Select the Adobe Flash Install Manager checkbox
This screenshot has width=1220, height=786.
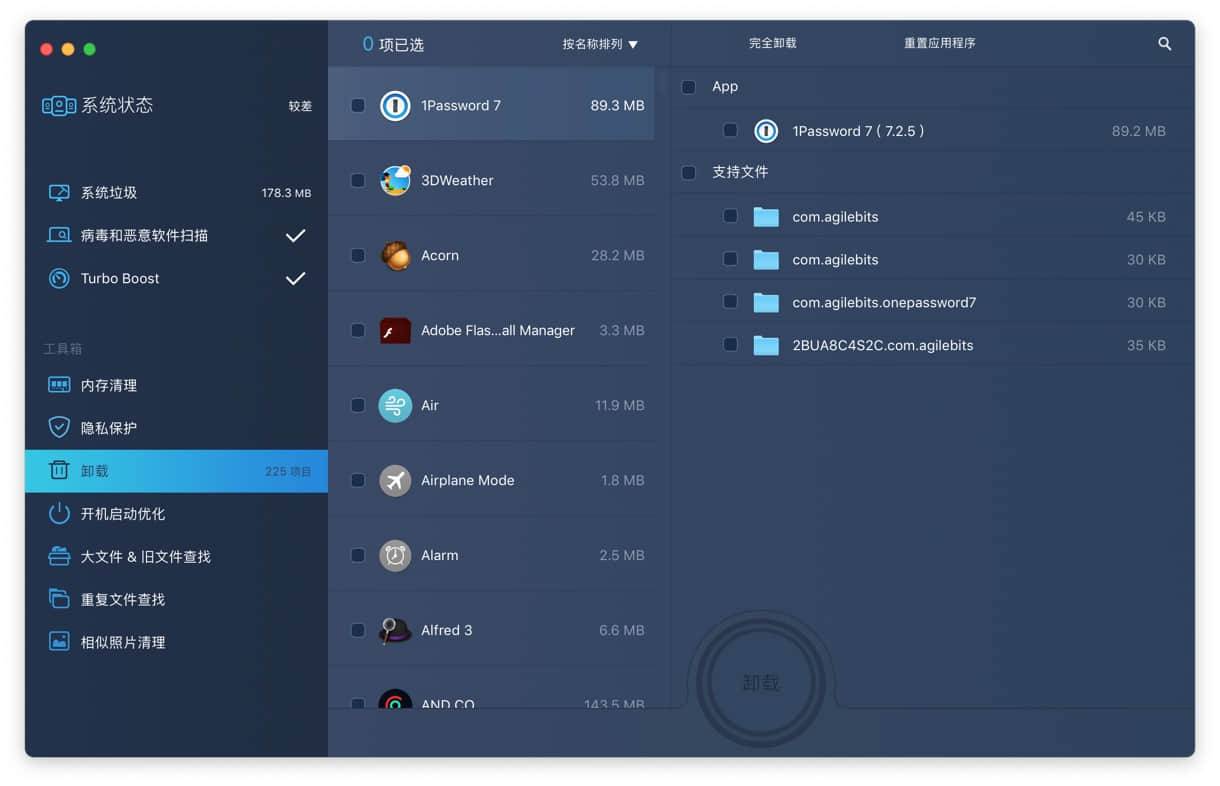click(357, 330)
